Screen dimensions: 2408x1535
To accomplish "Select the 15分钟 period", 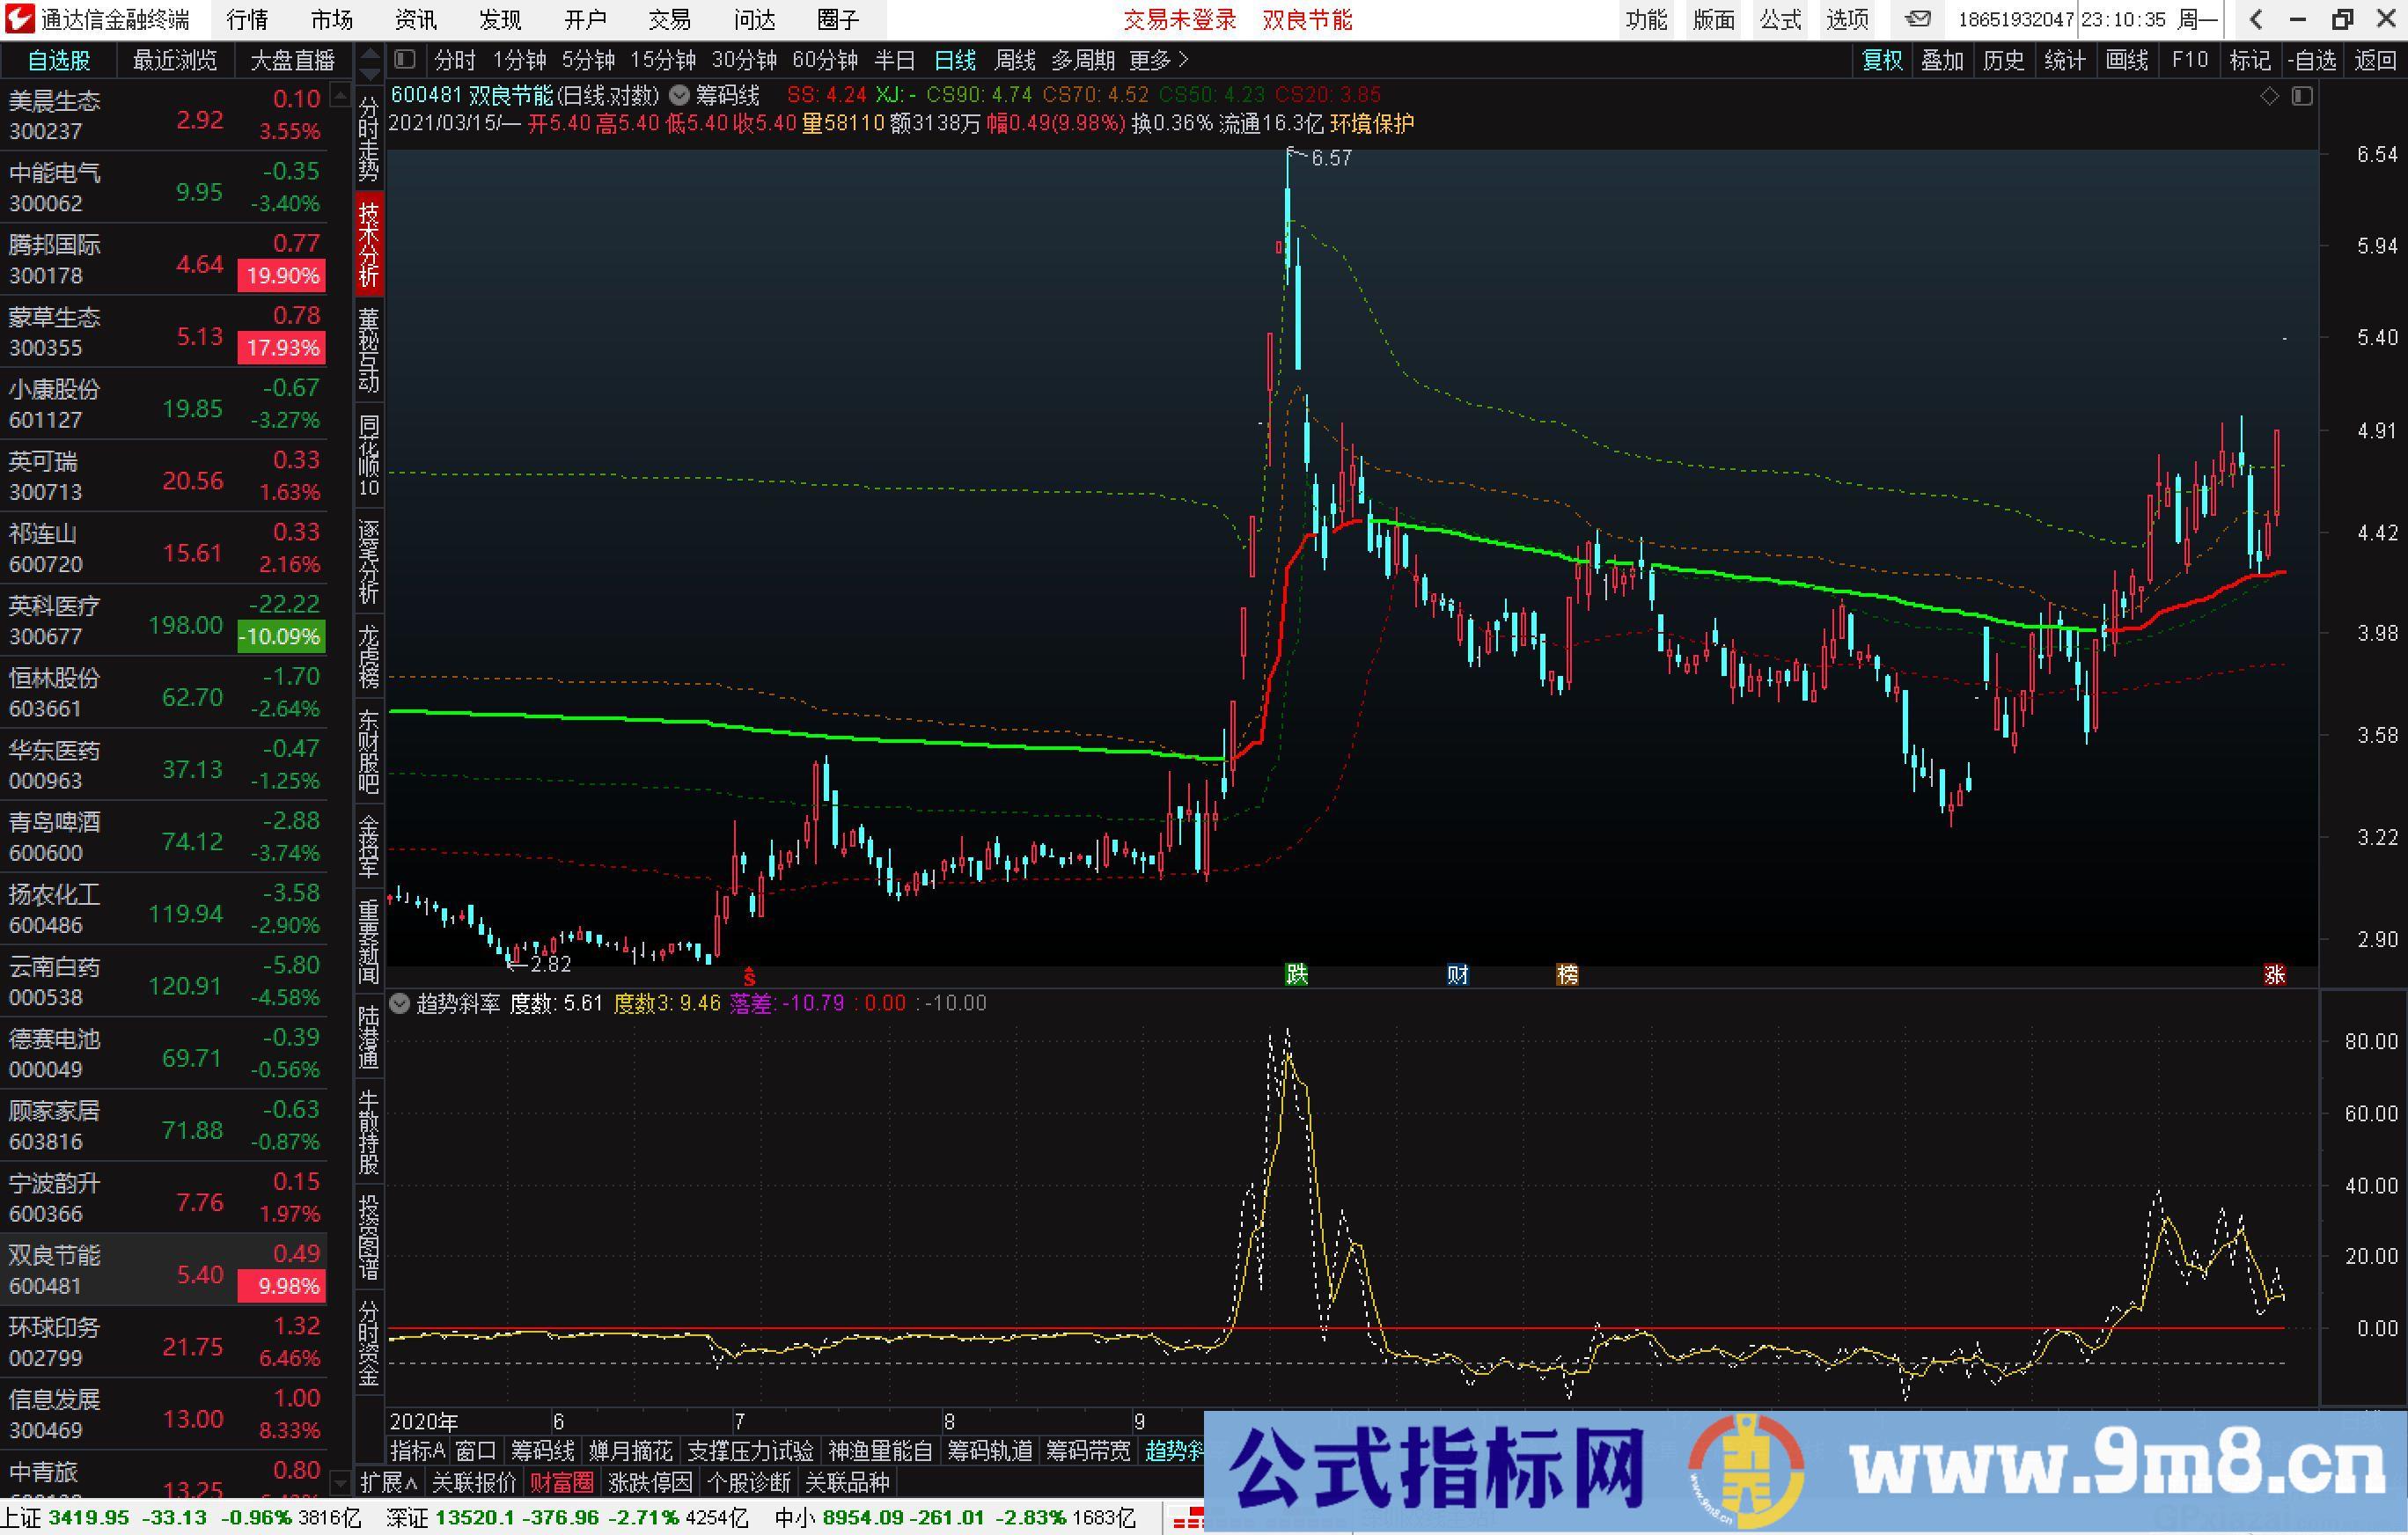I will (x=663, y=60).
